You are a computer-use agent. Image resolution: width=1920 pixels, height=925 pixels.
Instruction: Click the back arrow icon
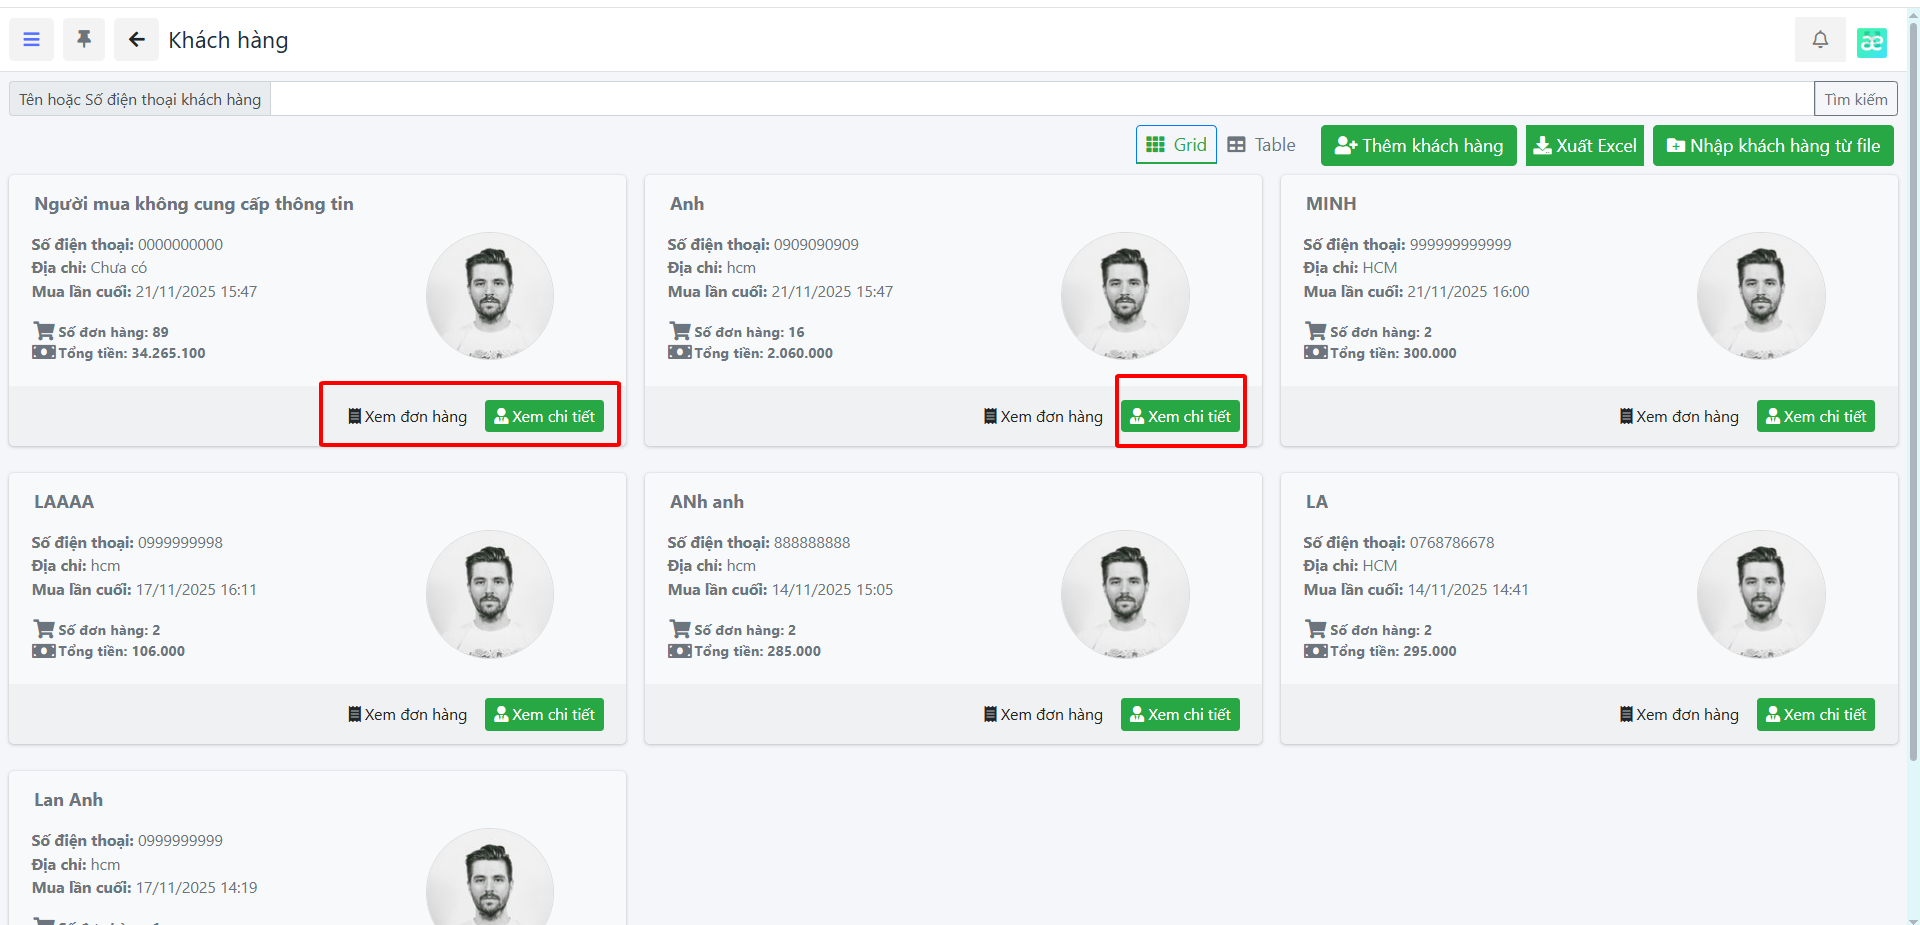point(136,40)
